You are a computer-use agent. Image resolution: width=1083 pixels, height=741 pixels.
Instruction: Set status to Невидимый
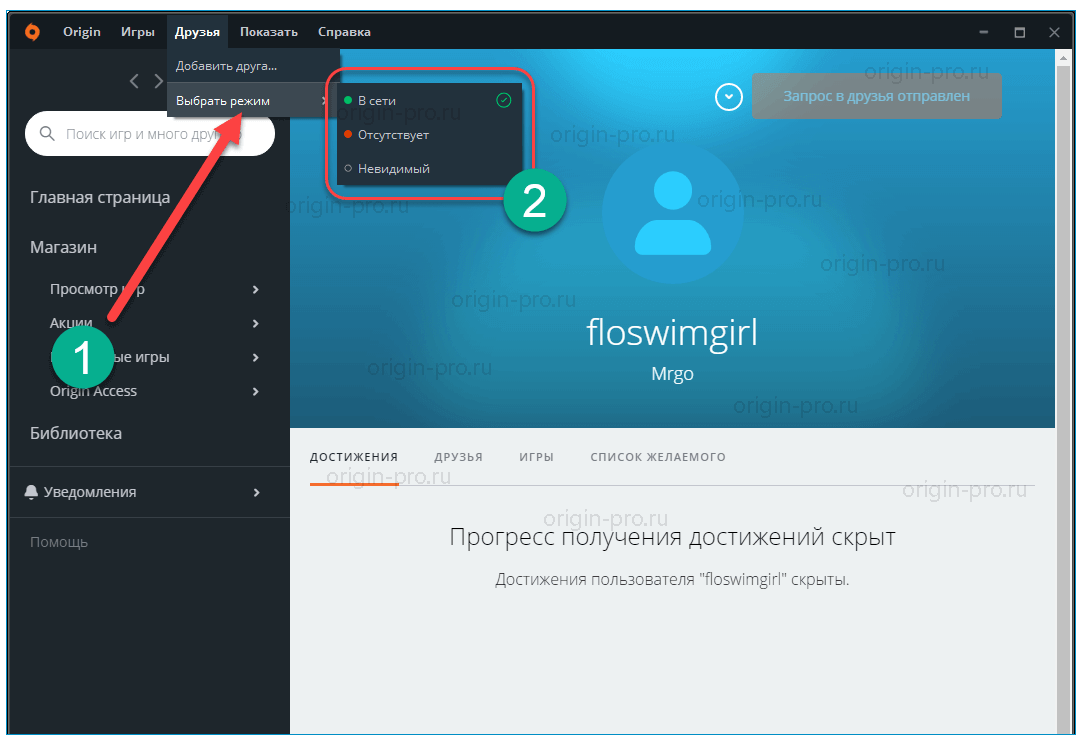click(x=429, y=169)
